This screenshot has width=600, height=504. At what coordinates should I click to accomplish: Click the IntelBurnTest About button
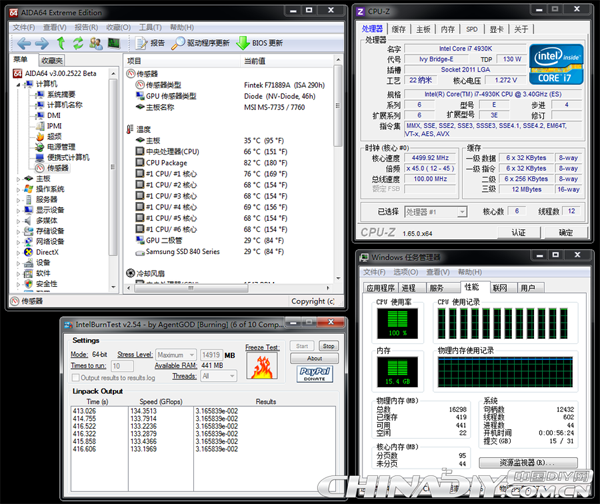[x=315, y=359]
